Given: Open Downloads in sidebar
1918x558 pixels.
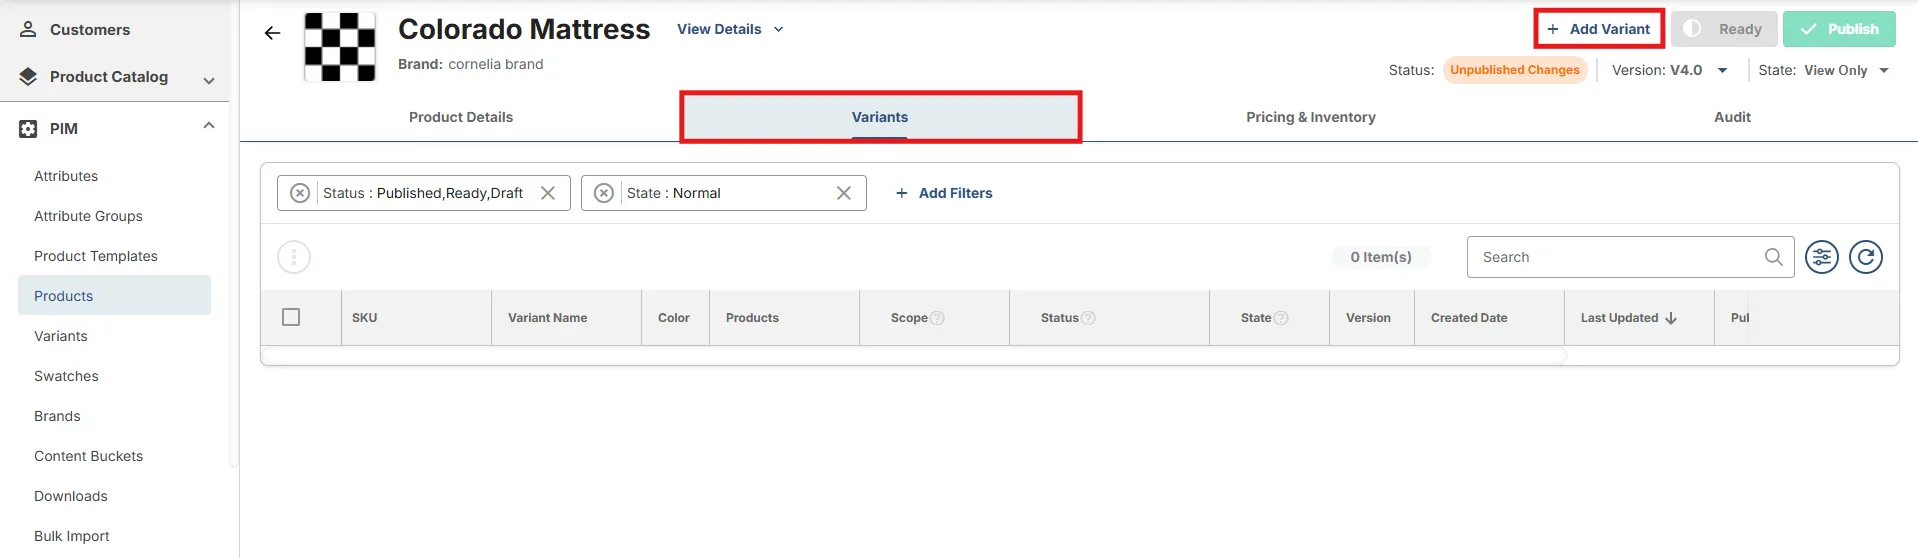Looking at the screenshot, I should (x=70, y=496).
